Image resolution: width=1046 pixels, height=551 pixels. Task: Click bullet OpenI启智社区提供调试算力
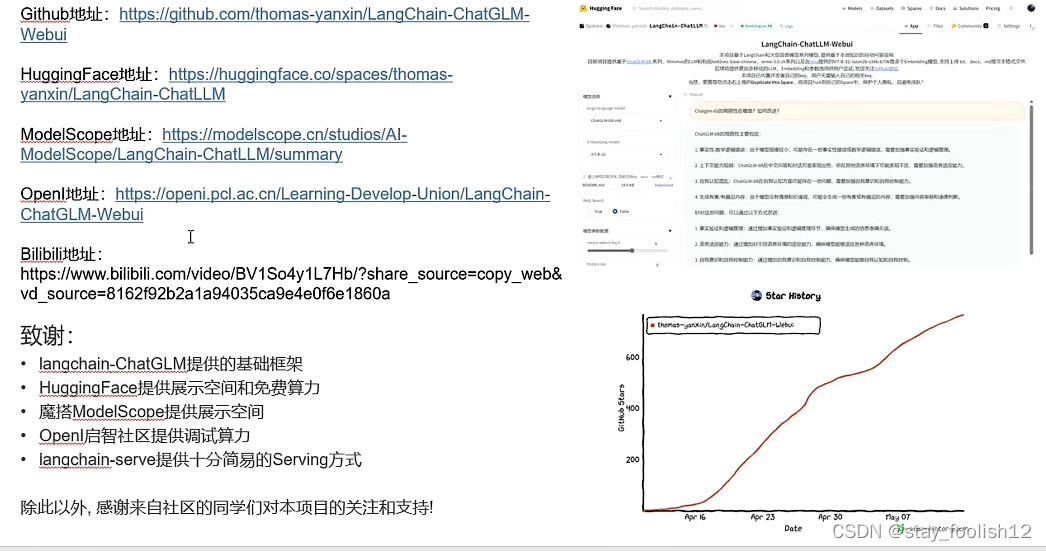145,436
